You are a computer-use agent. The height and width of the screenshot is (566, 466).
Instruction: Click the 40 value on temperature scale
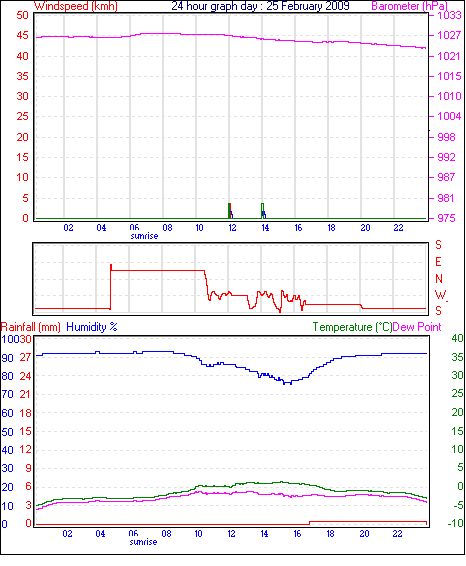(457, 338)
